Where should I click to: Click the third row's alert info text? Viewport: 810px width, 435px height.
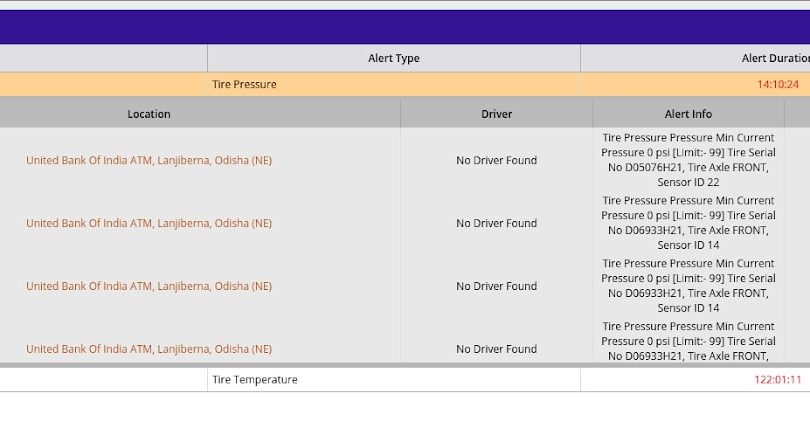(x=688, y=286)
